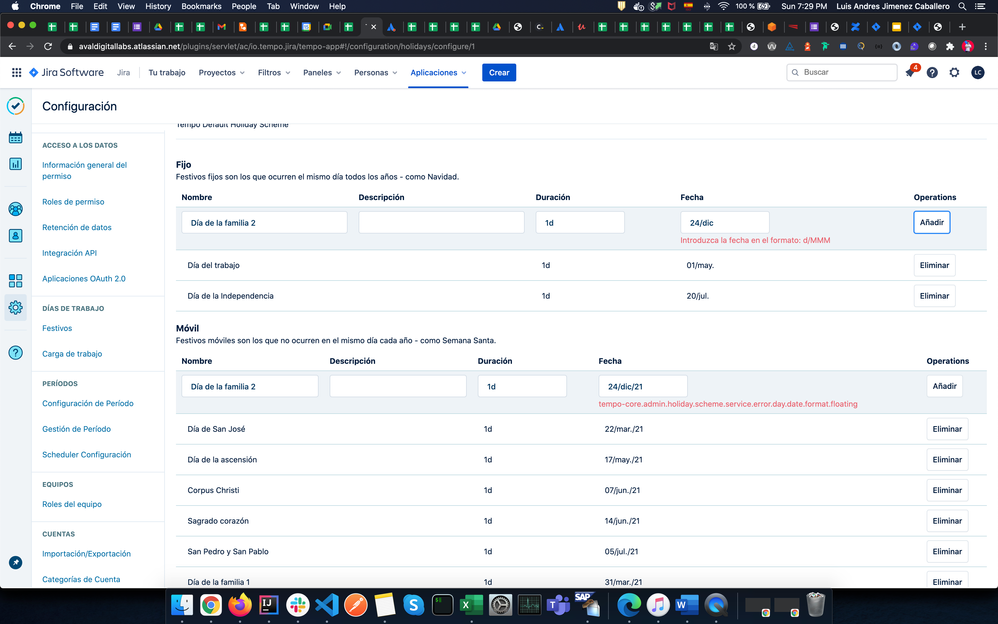Open Roles de permiso link
Screen dimensions: 998x624
click(x=73, y=201)
